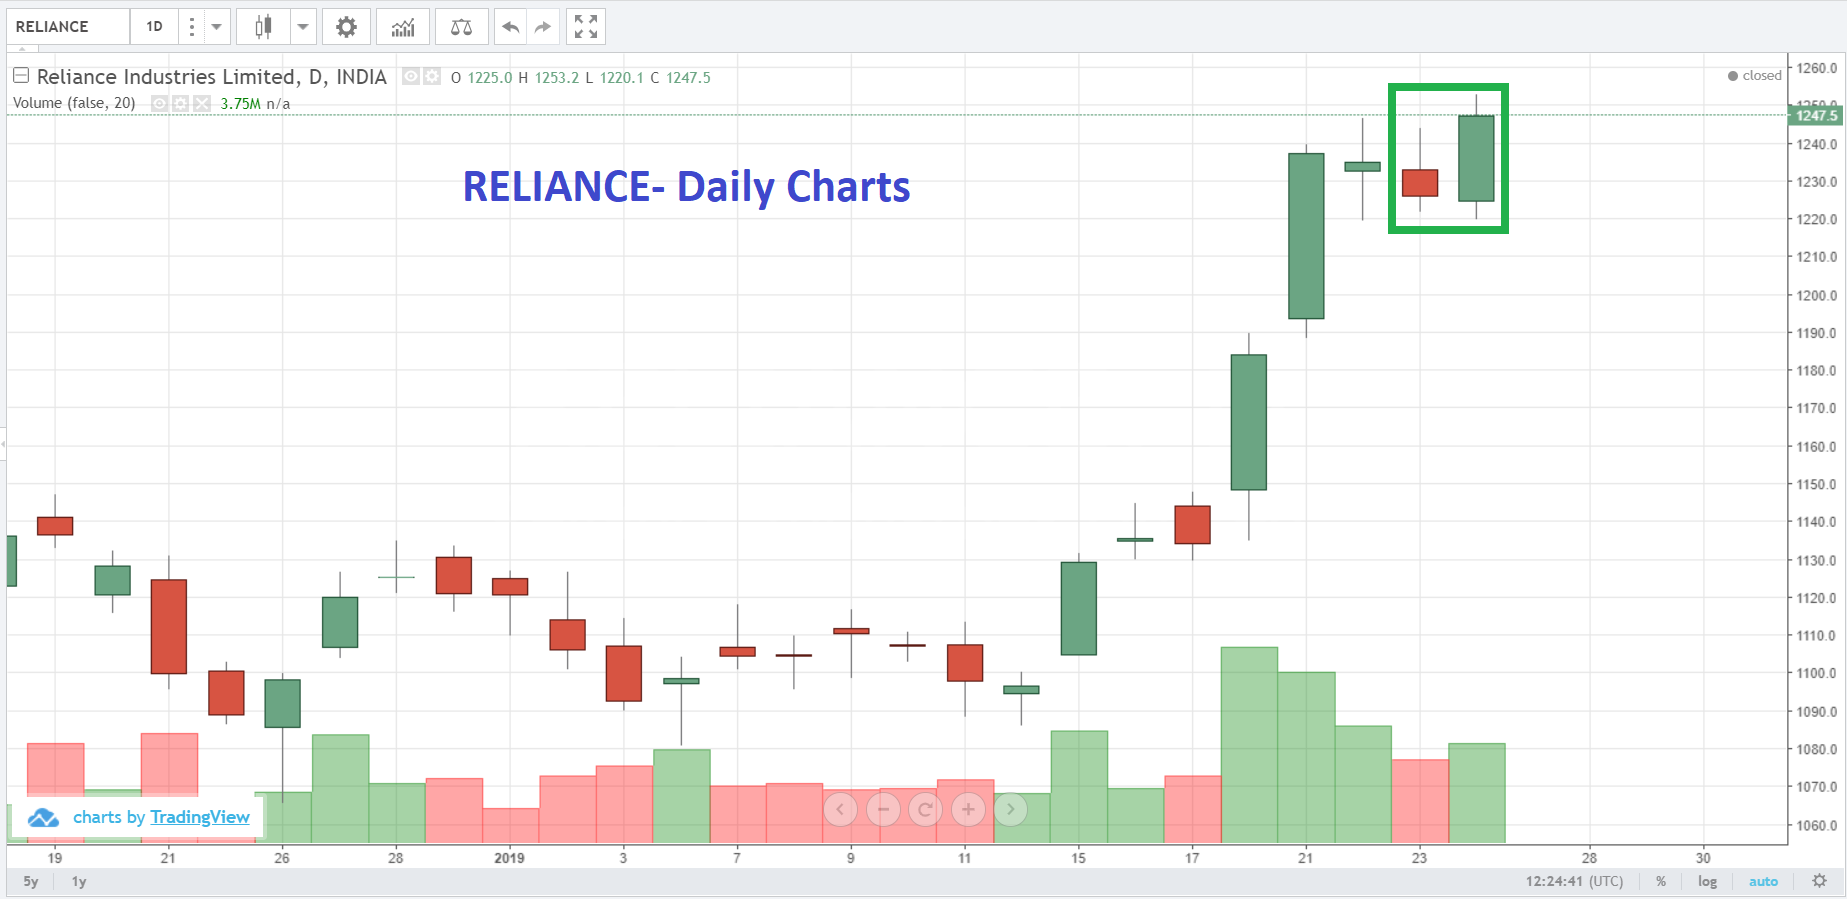Click the RELIANCE symbol input field

click(68, 27)
